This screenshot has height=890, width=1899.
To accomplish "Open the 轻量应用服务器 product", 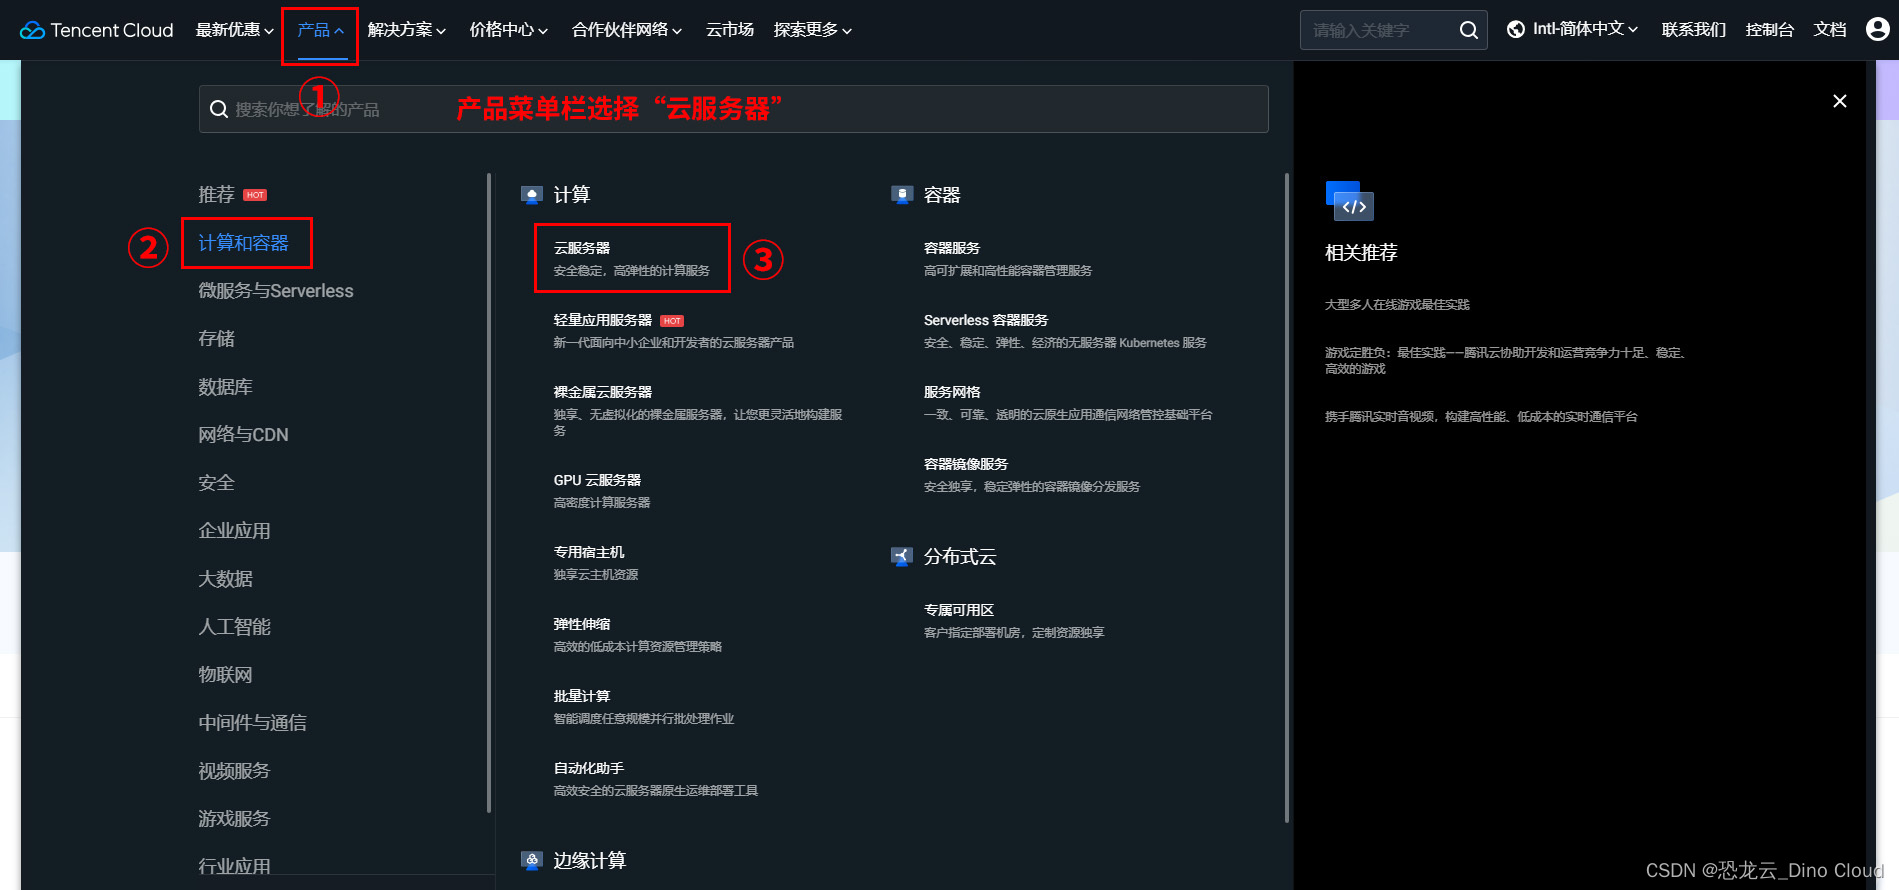I will 603,320.
